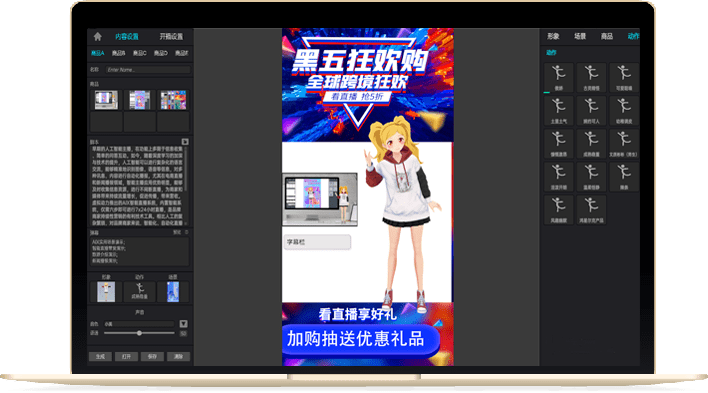Open the 场景 scene thumbnail in left panel
Screen dimensions: 708x393
pos(173,291)
